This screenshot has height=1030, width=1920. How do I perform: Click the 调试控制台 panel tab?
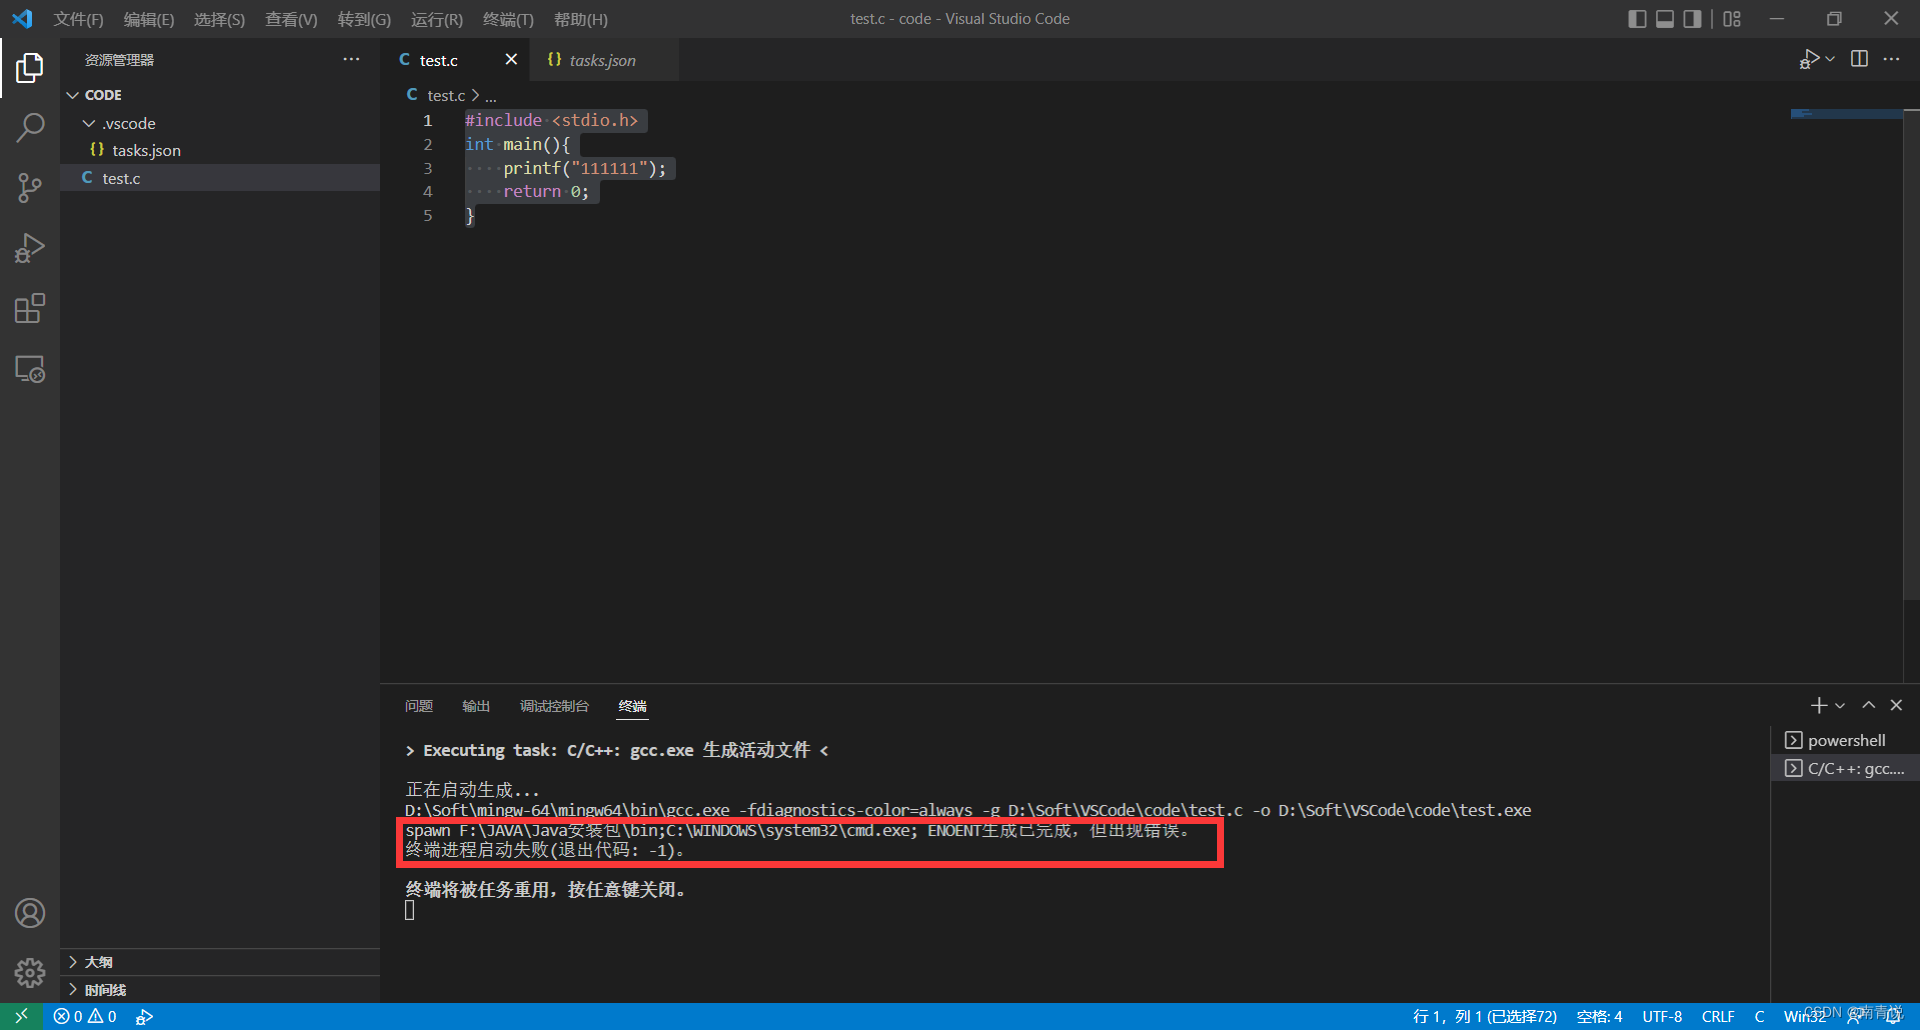(554, 706)
